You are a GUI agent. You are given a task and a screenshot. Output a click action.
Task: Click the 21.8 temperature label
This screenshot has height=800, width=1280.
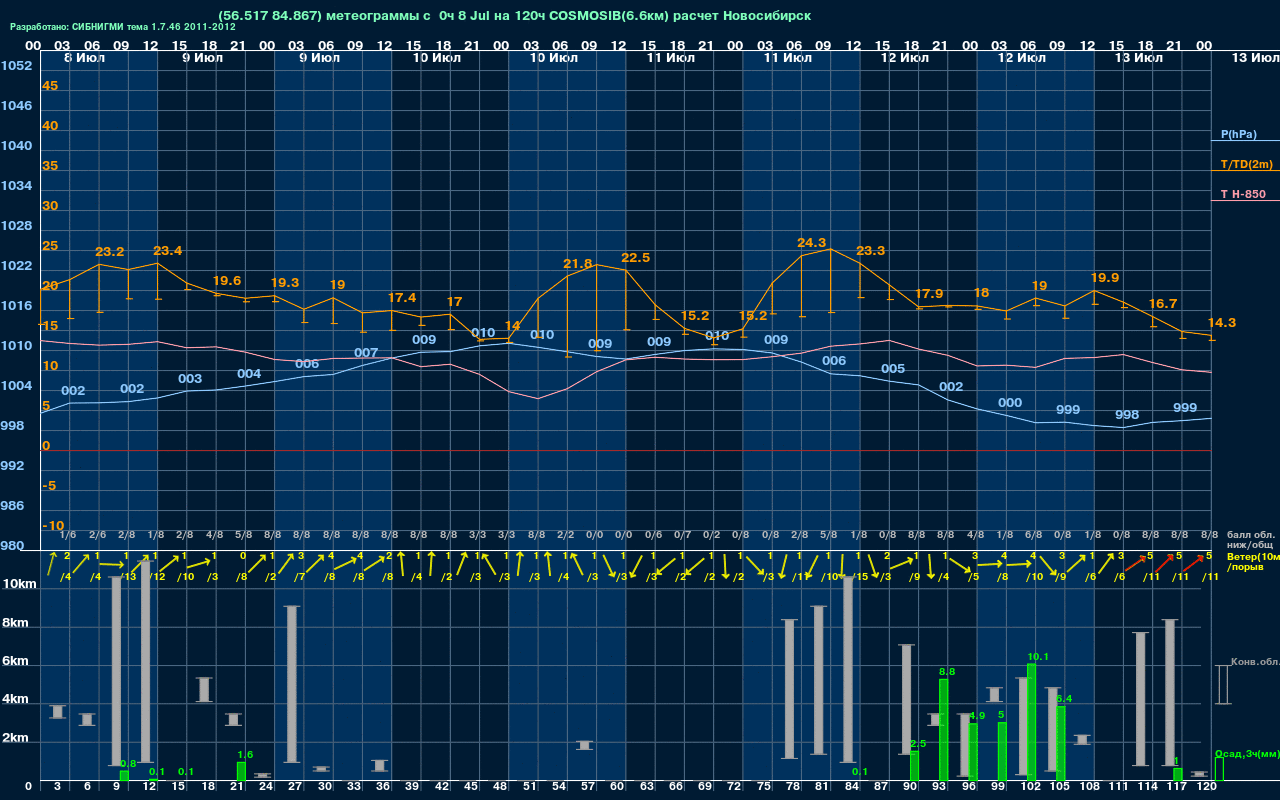[577, 264]
